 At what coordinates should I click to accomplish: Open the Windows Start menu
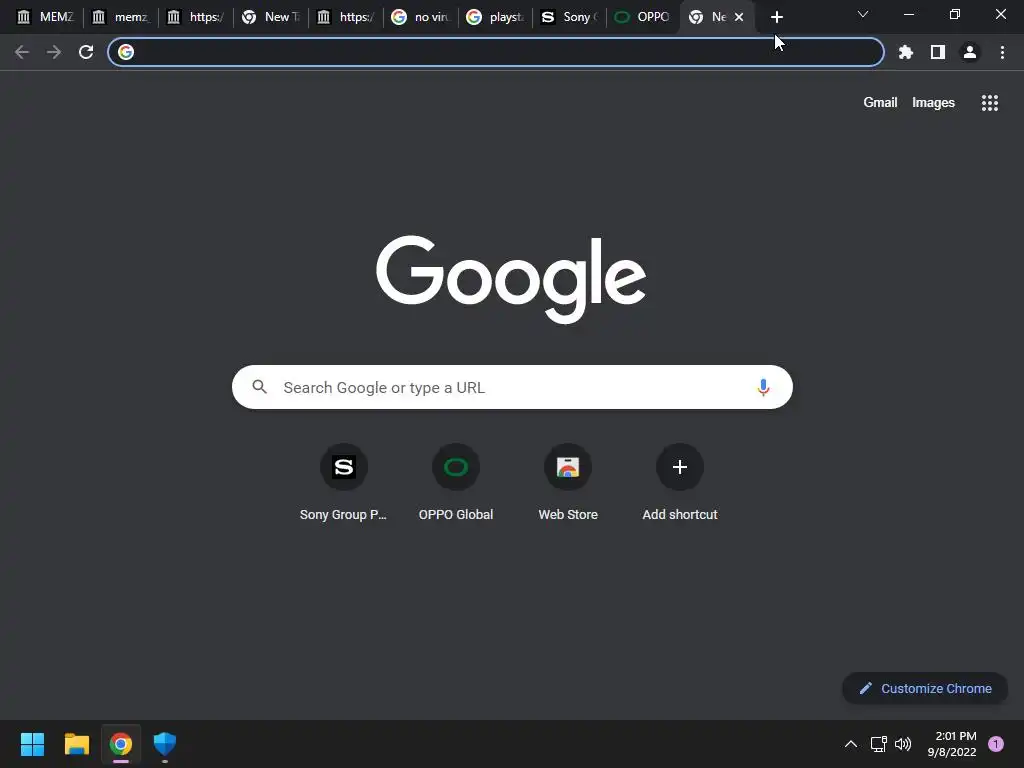[x=33, y=744]
